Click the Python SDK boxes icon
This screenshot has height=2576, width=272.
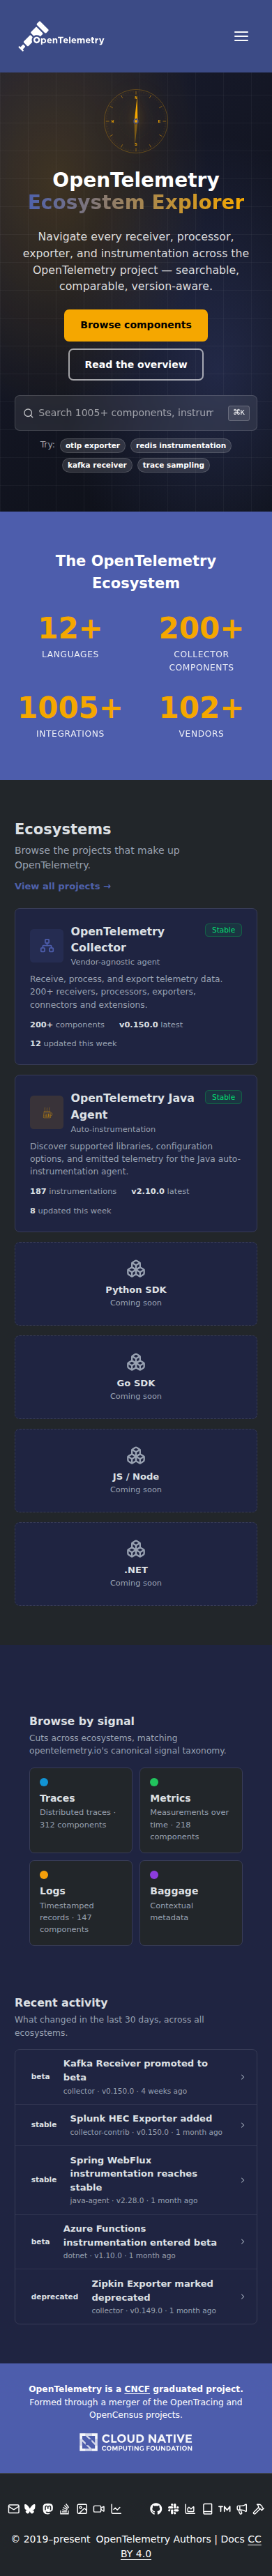[x=136, y=1269]
